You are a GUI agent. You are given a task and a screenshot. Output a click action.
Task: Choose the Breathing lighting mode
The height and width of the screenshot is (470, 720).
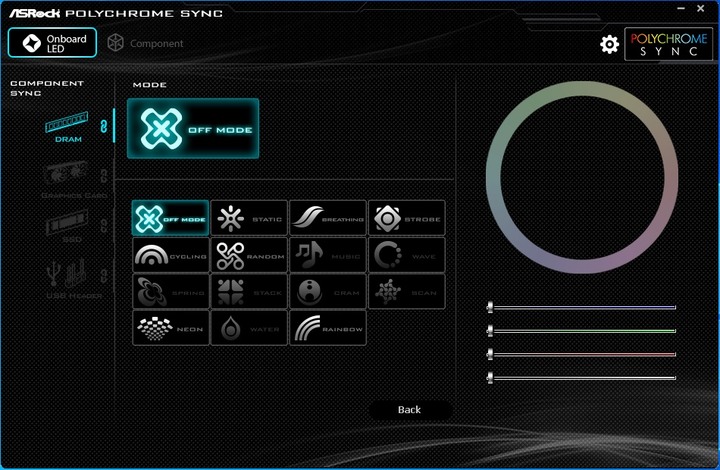coord(328,218)
